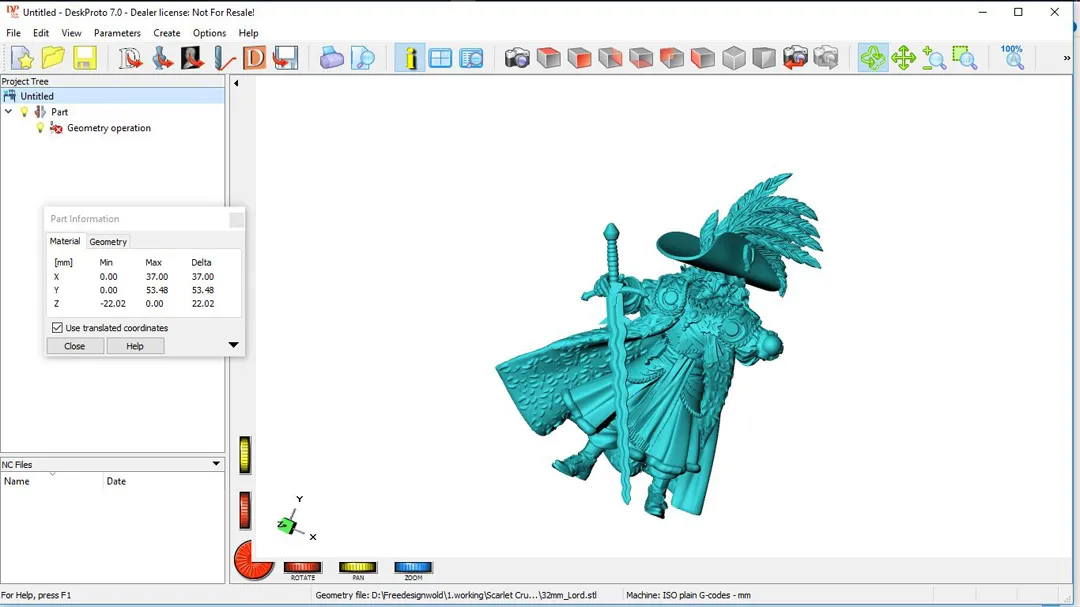Open the Parameters menu
1080x607 pixels.
click(117, 33)
